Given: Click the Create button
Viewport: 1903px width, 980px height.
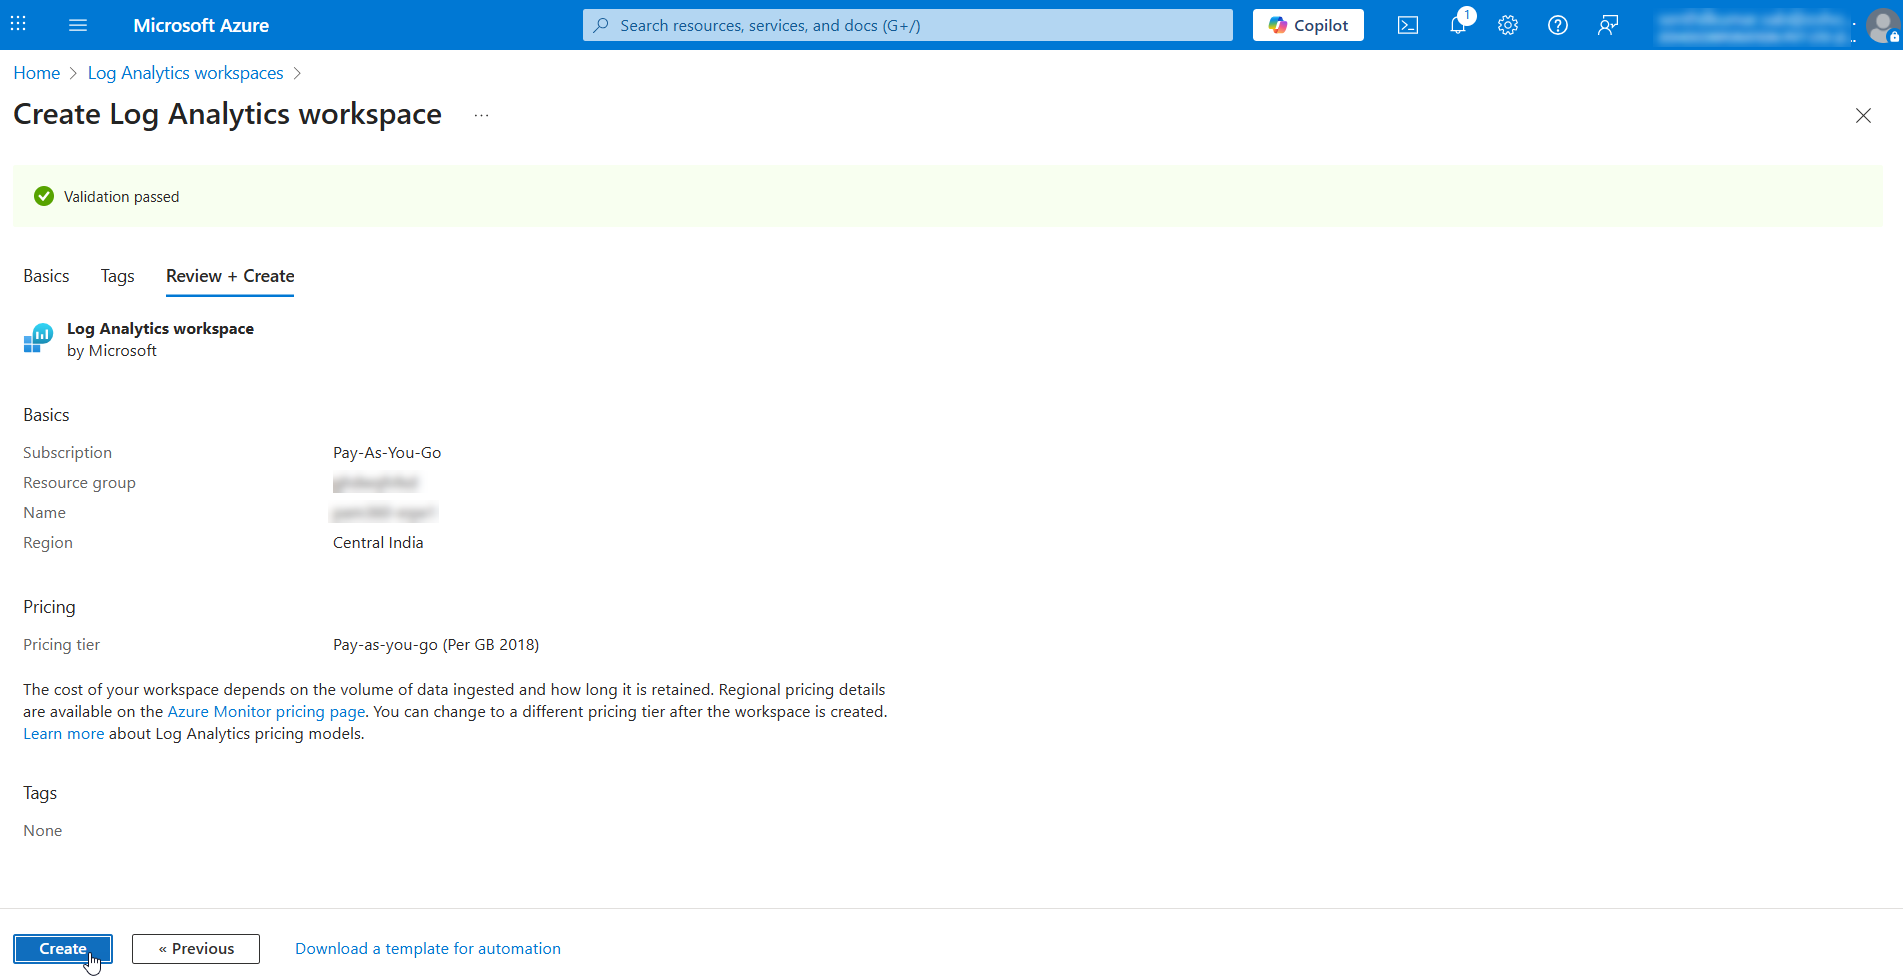Looking at the screenshot, I should click(x=63, y=948).
